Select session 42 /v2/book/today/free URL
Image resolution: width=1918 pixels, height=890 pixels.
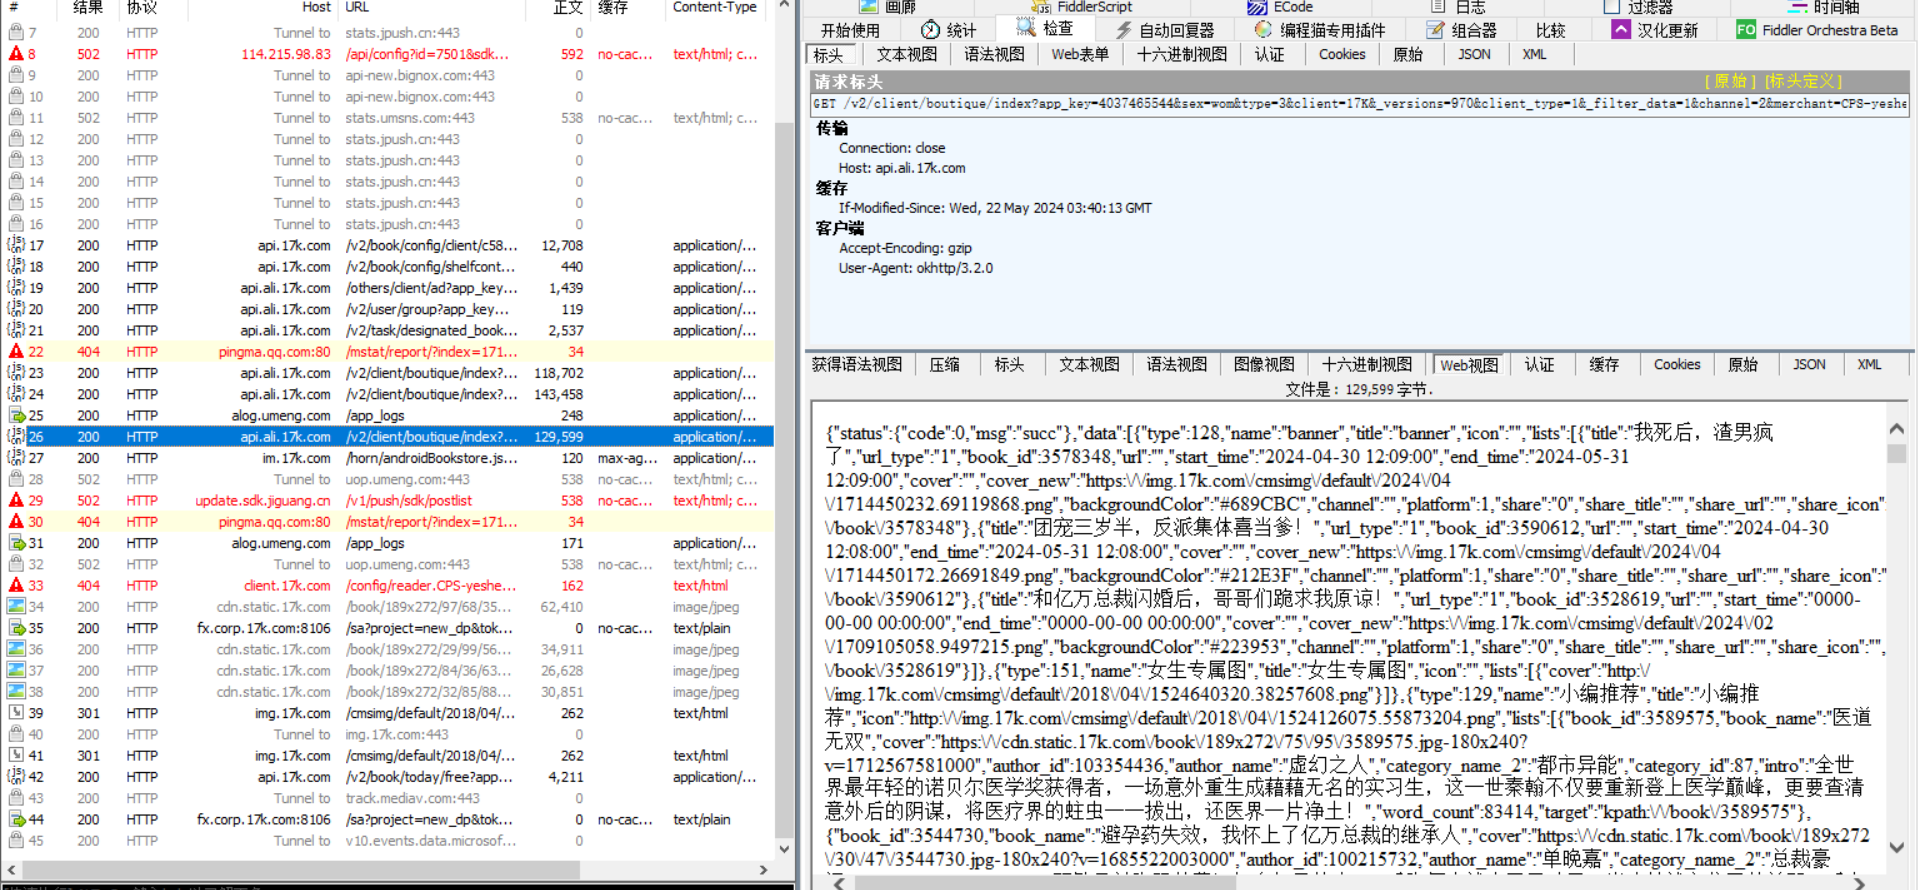click(429, 777)
